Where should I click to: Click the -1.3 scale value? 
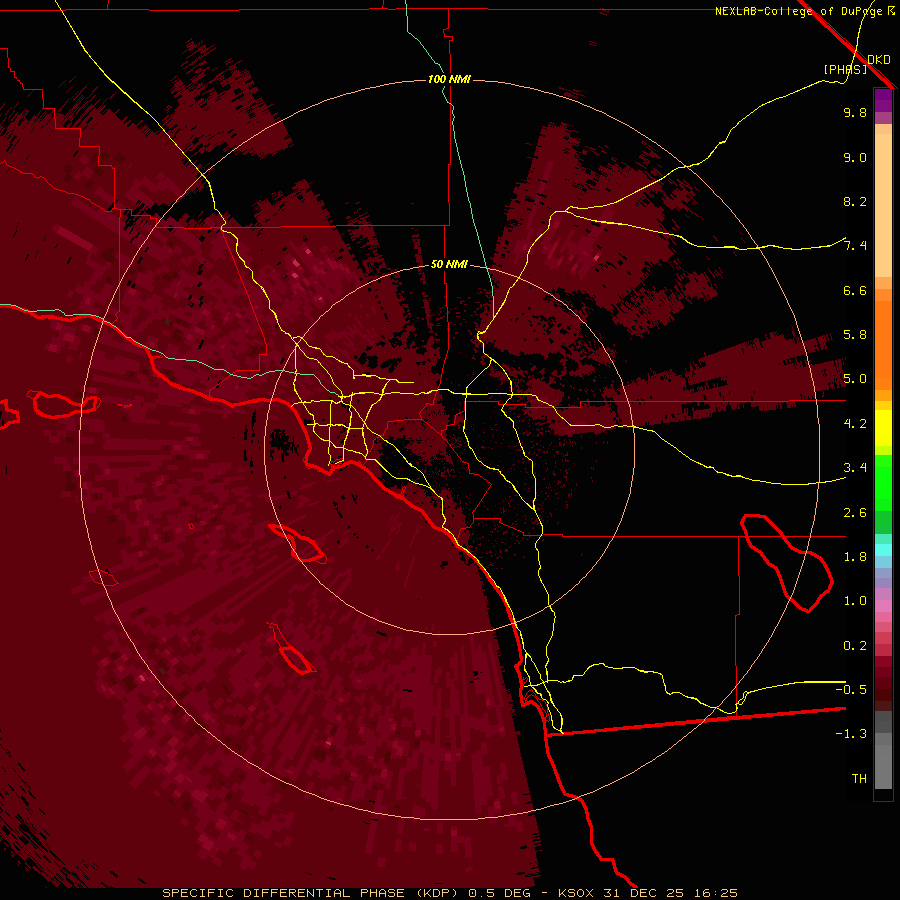[x=851, y=734]
